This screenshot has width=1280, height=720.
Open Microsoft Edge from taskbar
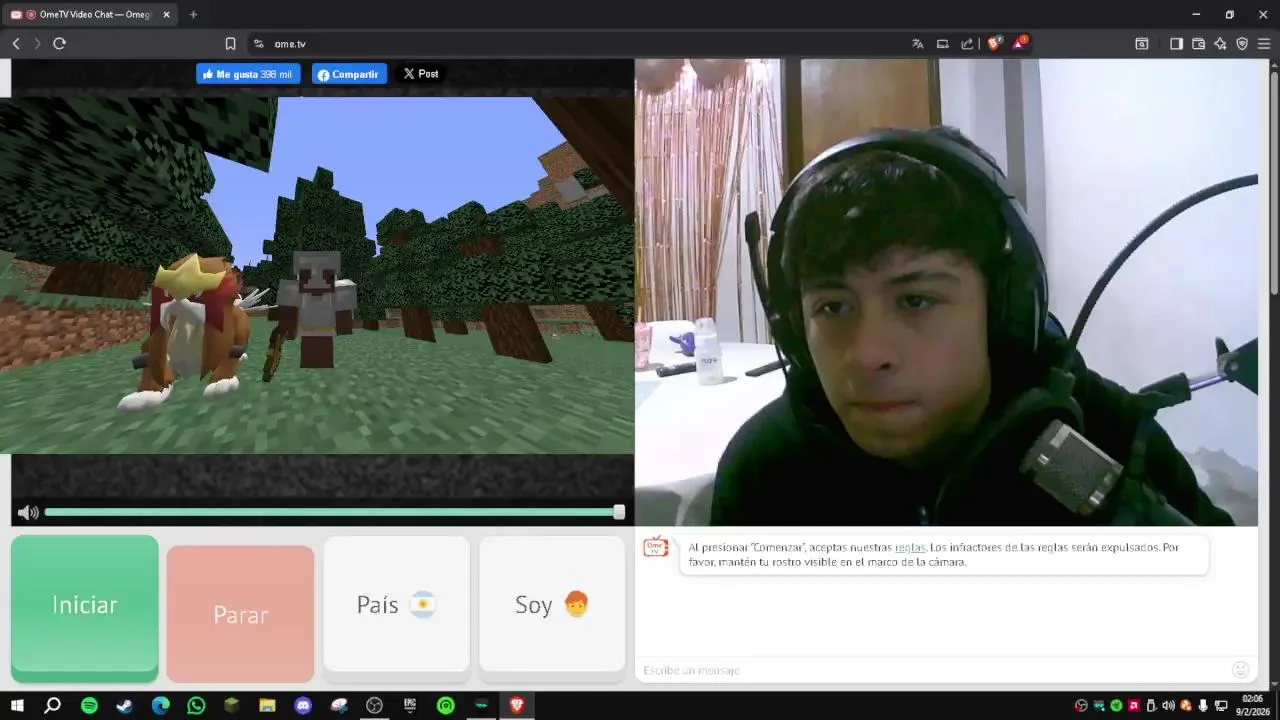[160, 706]
